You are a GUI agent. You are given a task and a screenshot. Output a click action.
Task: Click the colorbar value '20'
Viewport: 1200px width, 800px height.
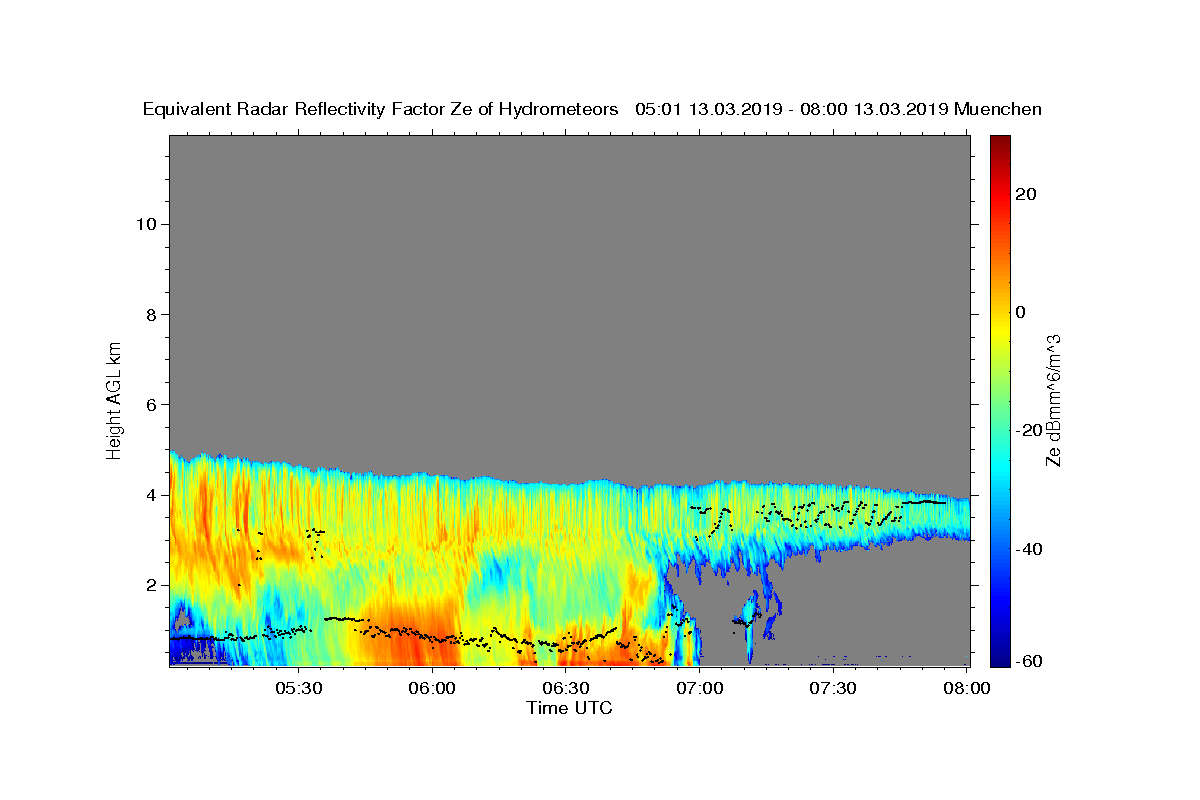pos(1025,194)
